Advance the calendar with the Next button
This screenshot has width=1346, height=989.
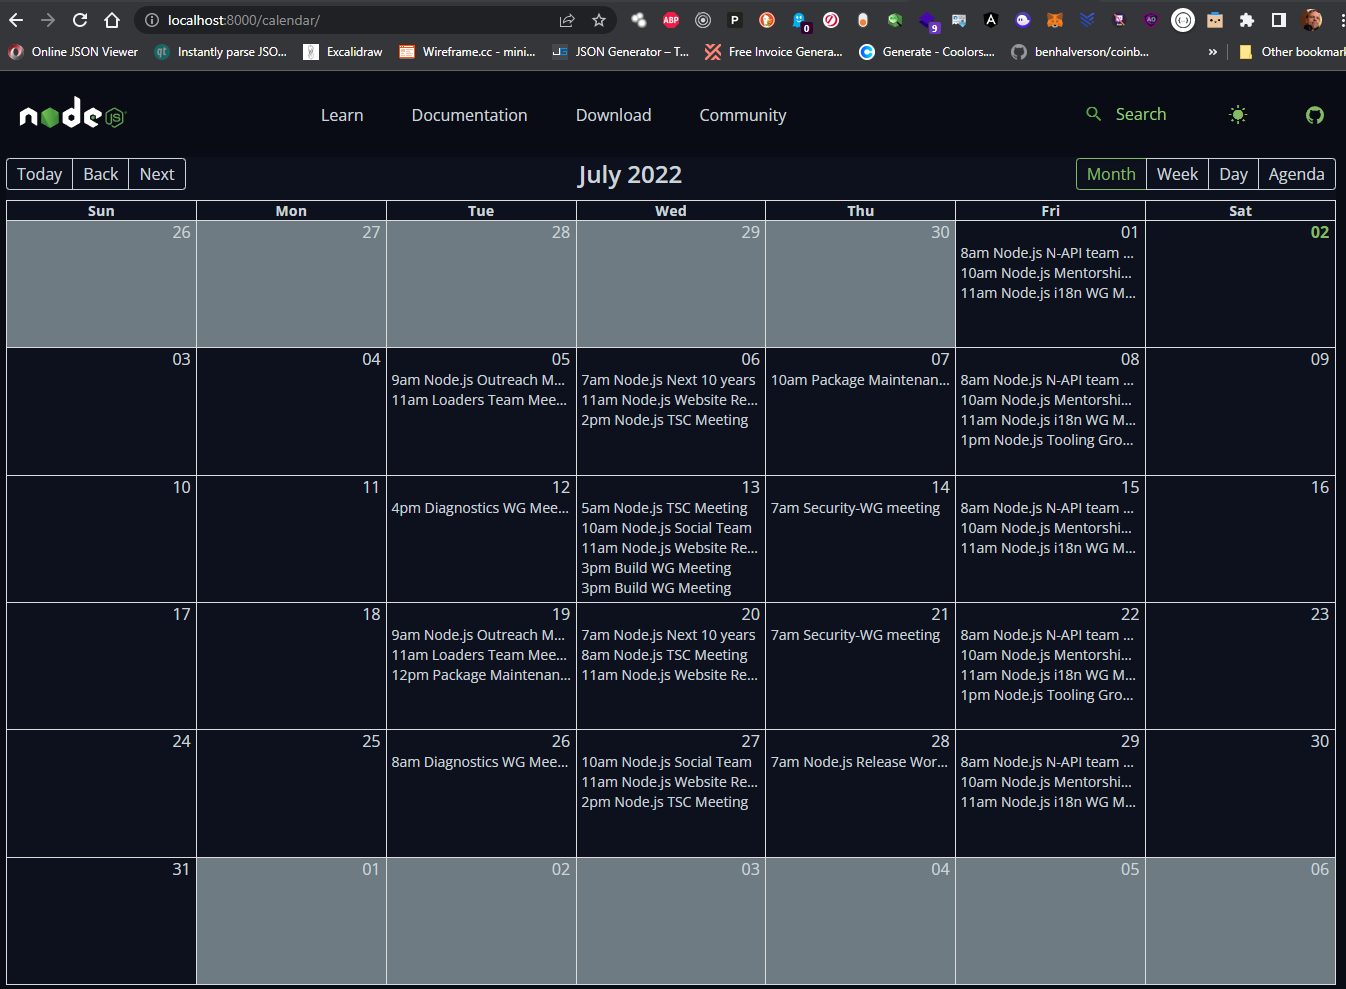pyautogui.click(x=157, y=173)
